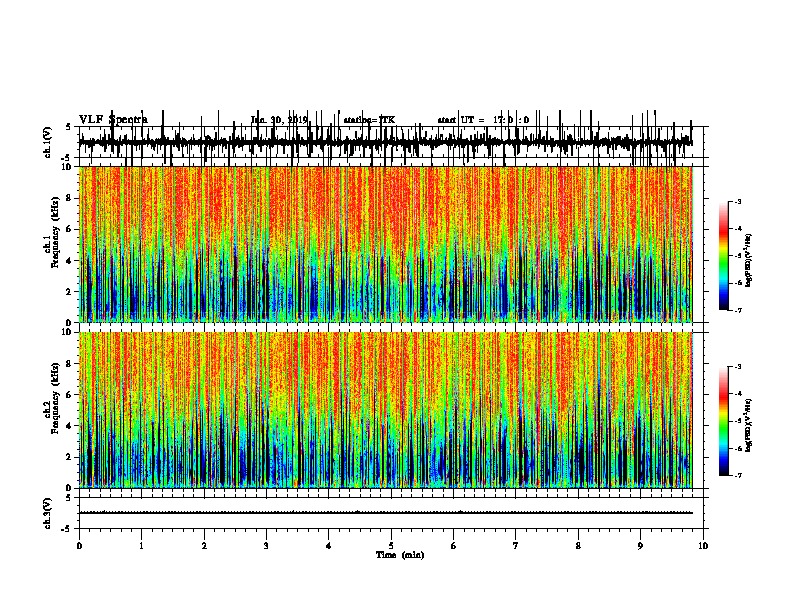
Task: Click the ch.2 colorbar '-3' label
Action: 737,367
